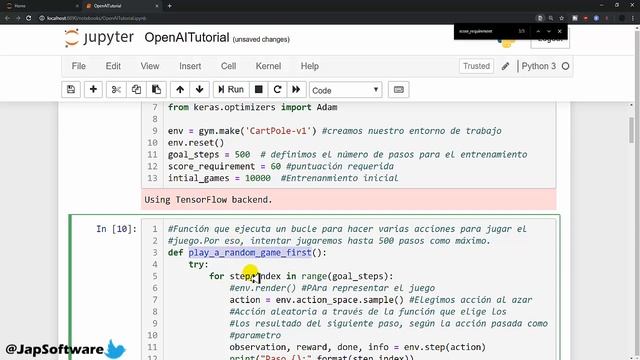
Task: Go to next find-in-page match
Action: point(549,31)
